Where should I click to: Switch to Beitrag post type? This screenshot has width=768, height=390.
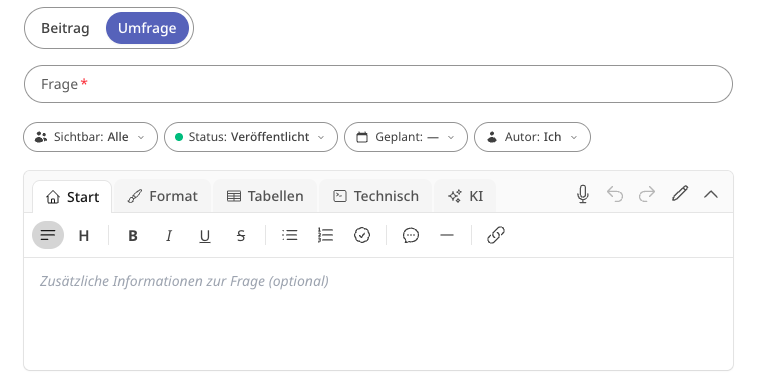pyautogui.click(x=65, y=28)
